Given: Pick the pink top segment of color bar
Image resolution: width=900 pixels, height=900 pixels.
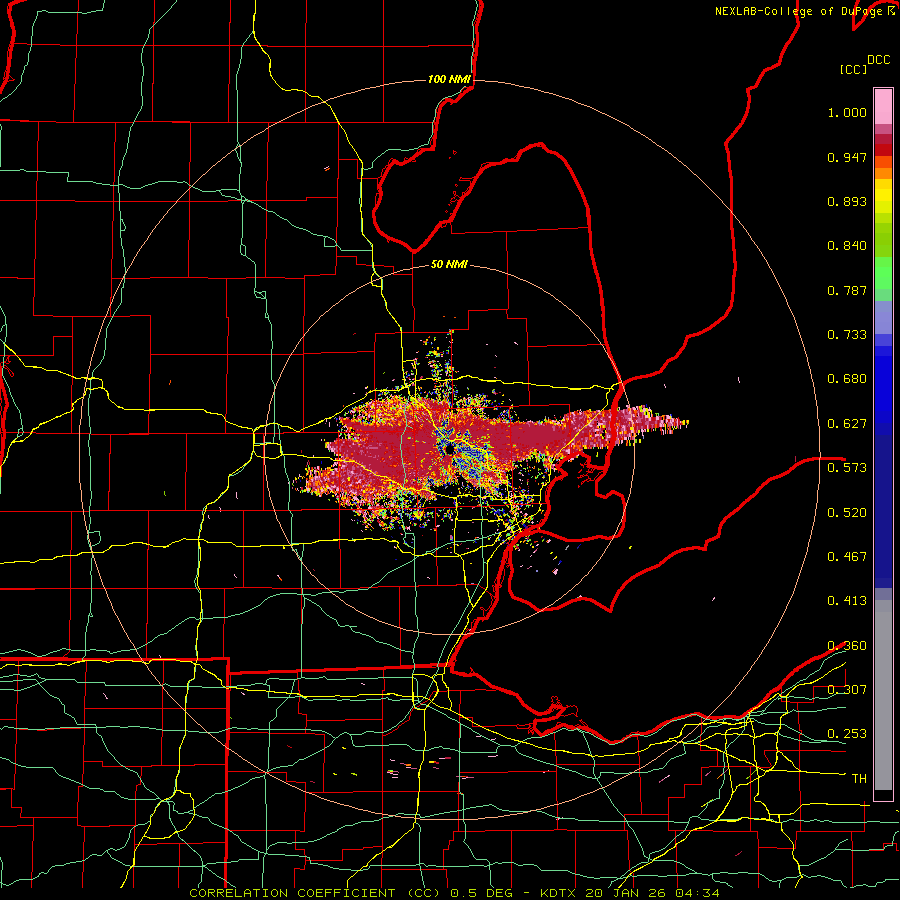Looking at the screenshot, I should point(883,106).
